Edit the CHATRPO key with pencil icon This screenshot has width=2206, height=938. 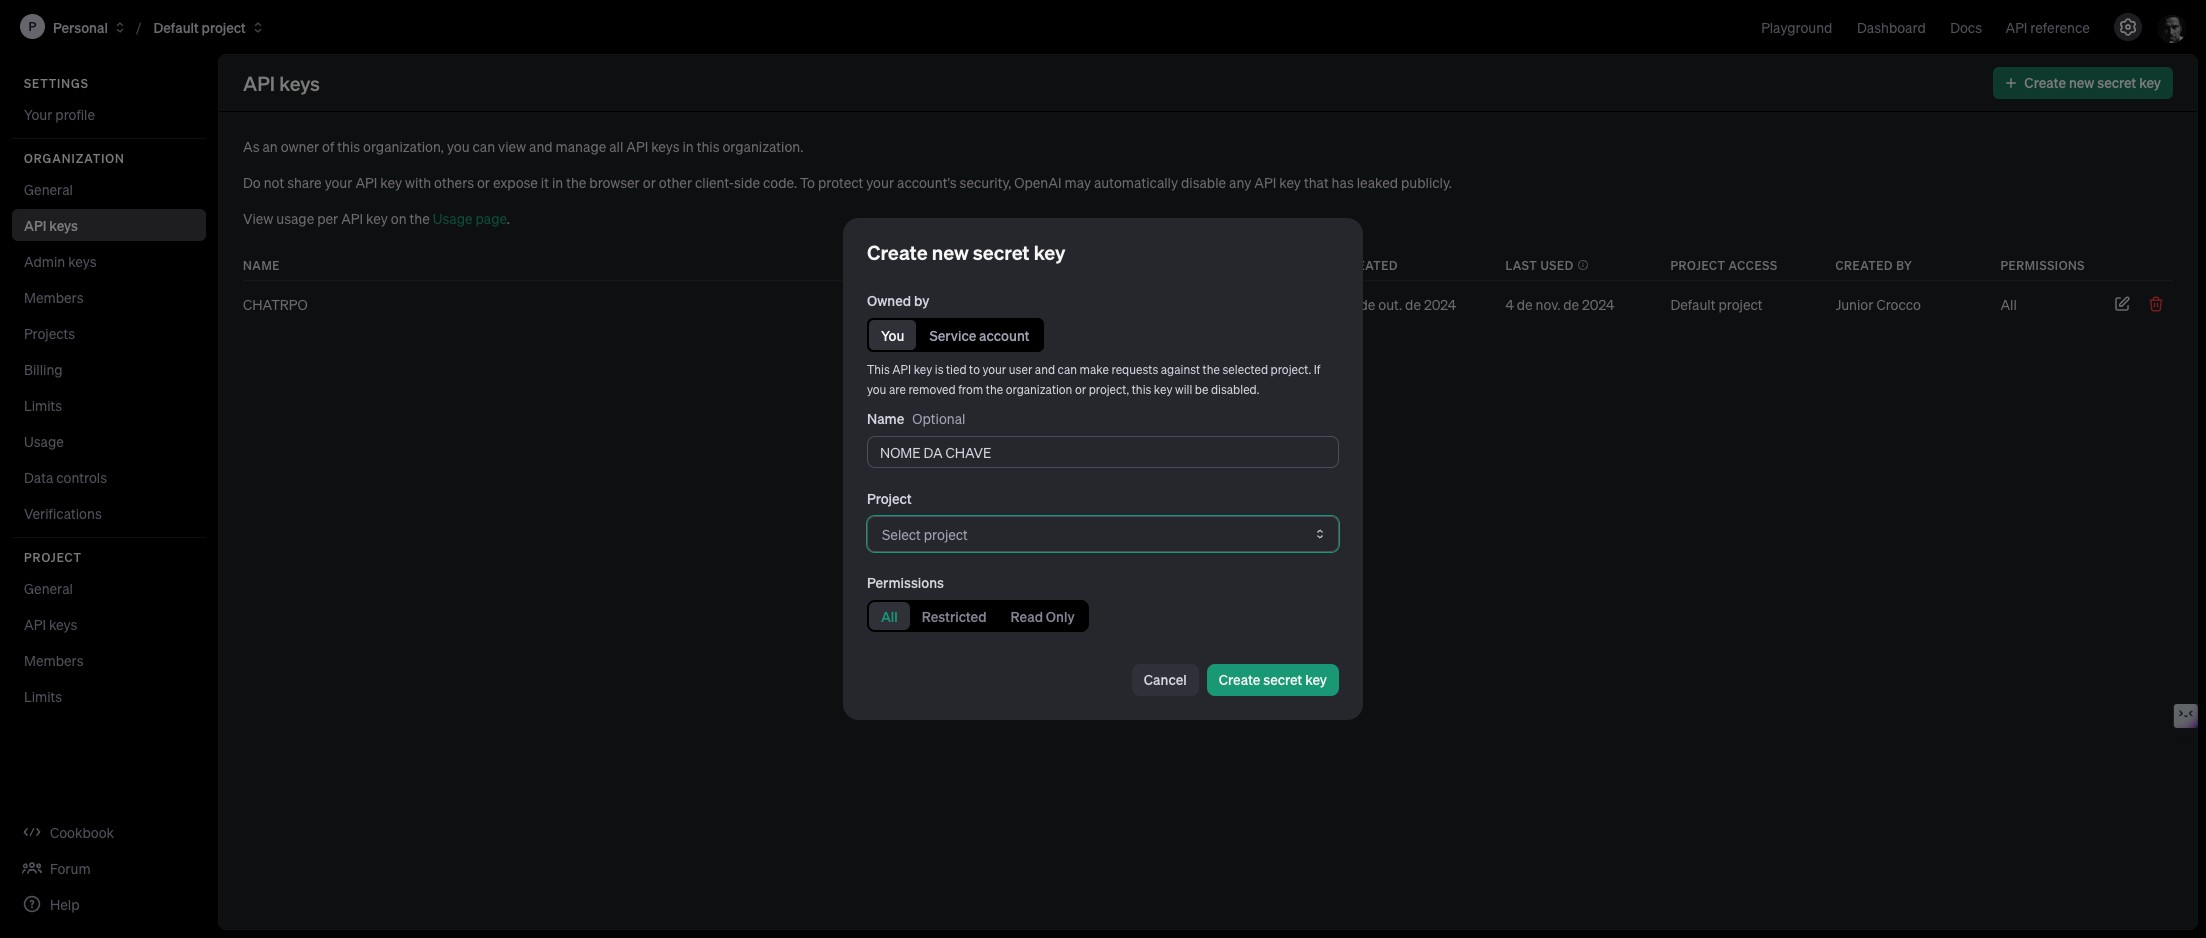tap(2122, 304)
